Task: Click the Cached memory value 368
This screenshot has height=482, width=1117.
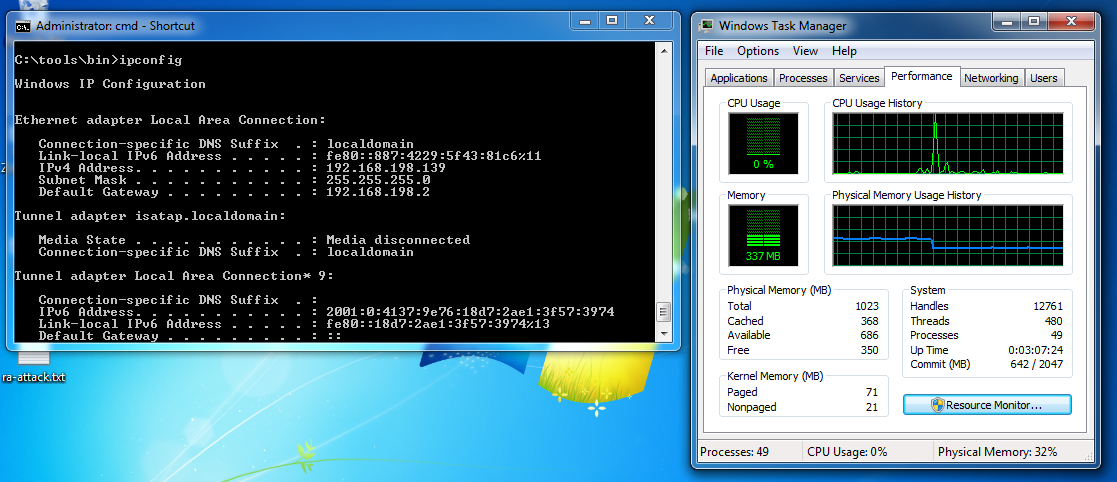Action: [x=870, y=321]
